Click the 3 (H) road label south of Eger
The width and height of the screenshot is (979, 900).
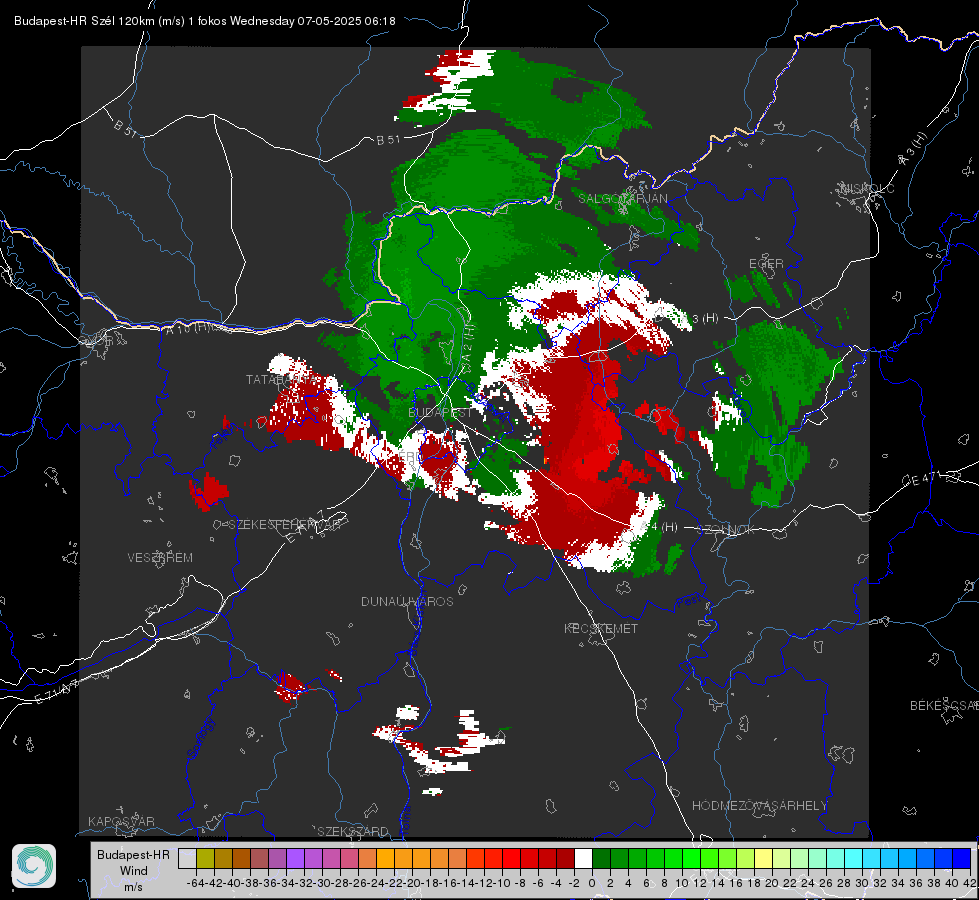(706, 319)
